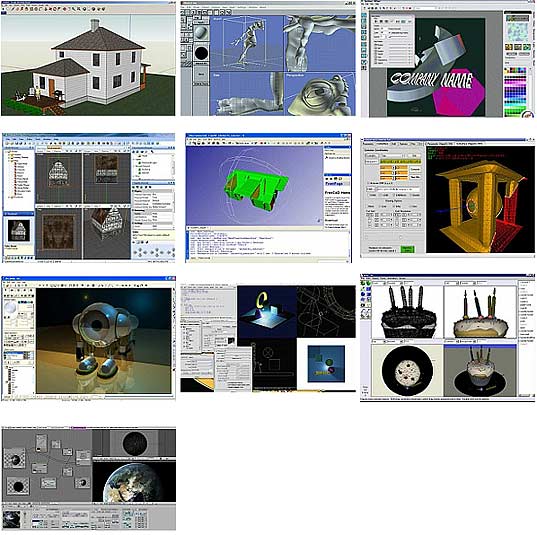Click the white material sphere preview, robot window
This screenshot has width=537, height=535.
(10, 307)
